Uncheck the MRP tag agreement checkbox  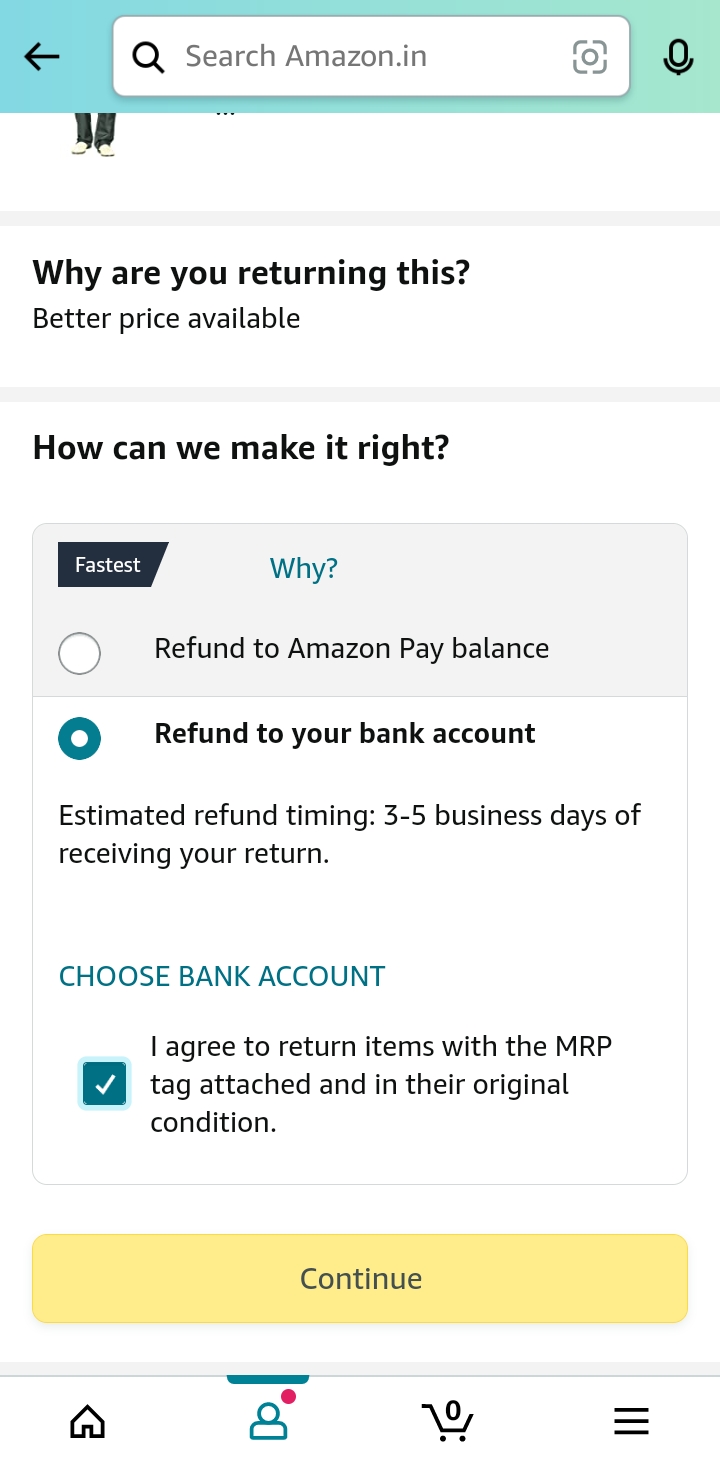[x=105, y=1084]
